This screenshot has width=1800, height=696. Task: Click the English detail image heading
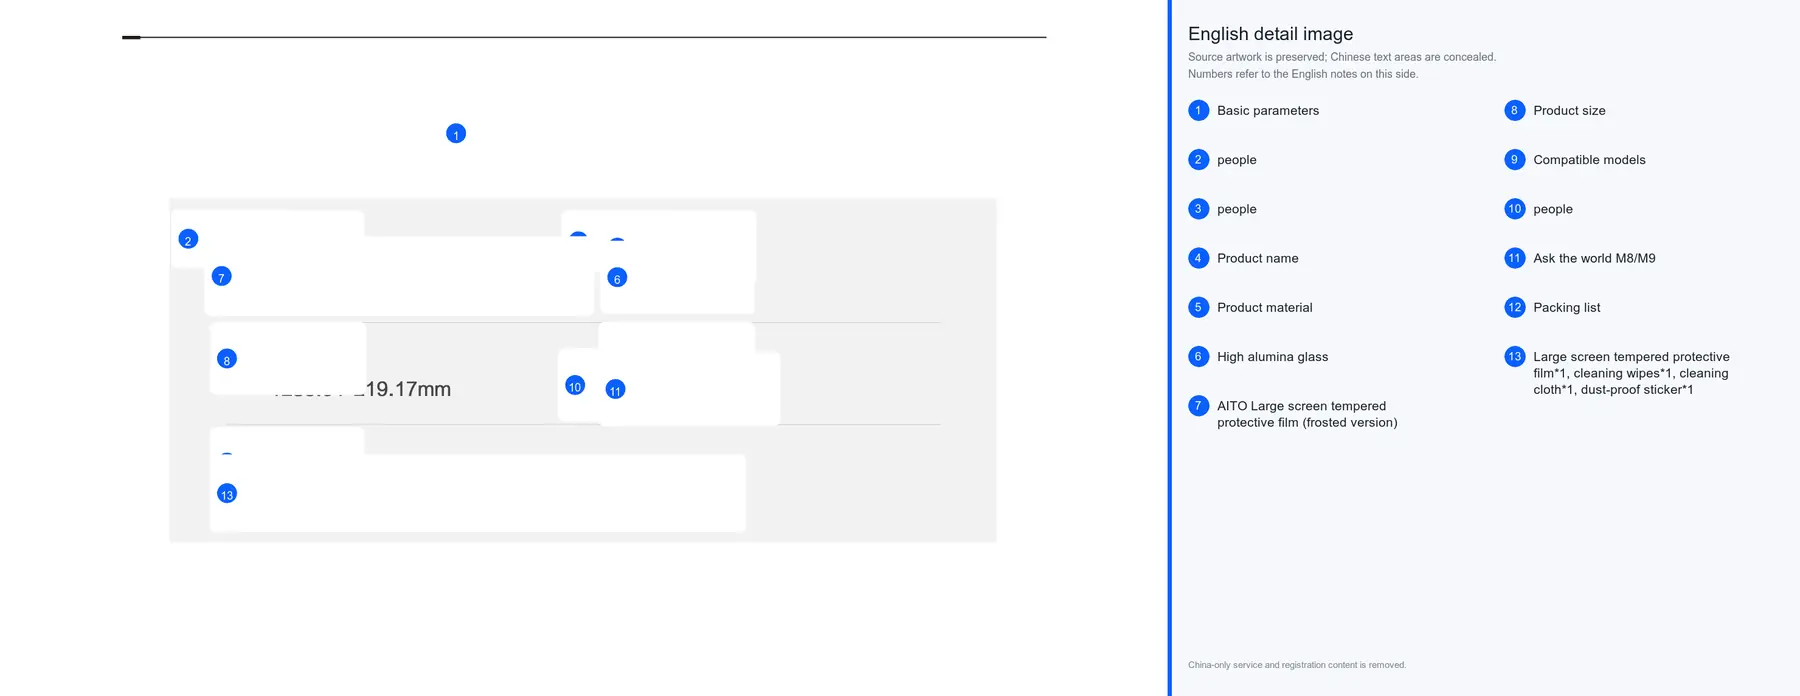tap(1270, 34)
